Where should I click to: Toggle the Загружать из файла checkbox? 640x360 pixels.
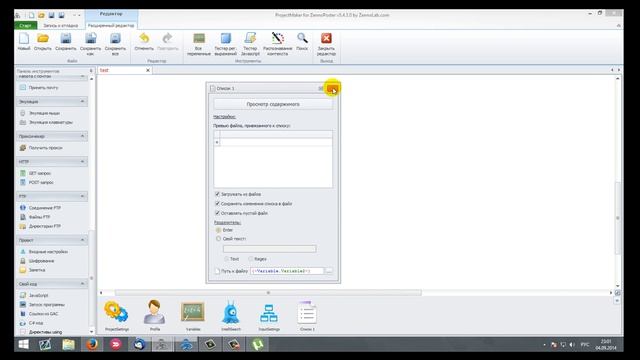pyautogui.click(x=217, y=194)
